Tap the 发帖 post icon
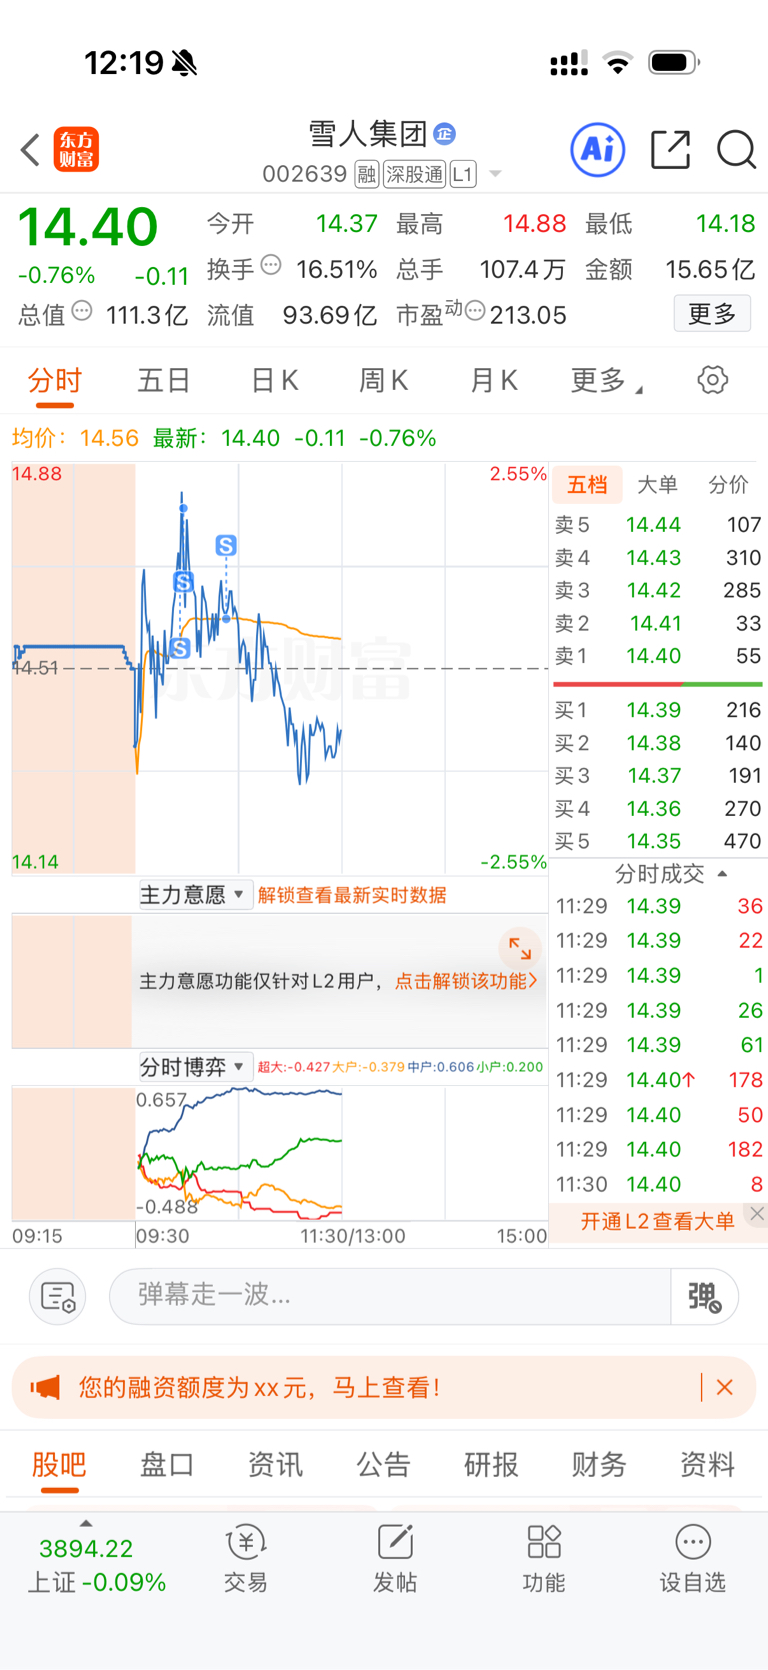 click(395, 1559)
